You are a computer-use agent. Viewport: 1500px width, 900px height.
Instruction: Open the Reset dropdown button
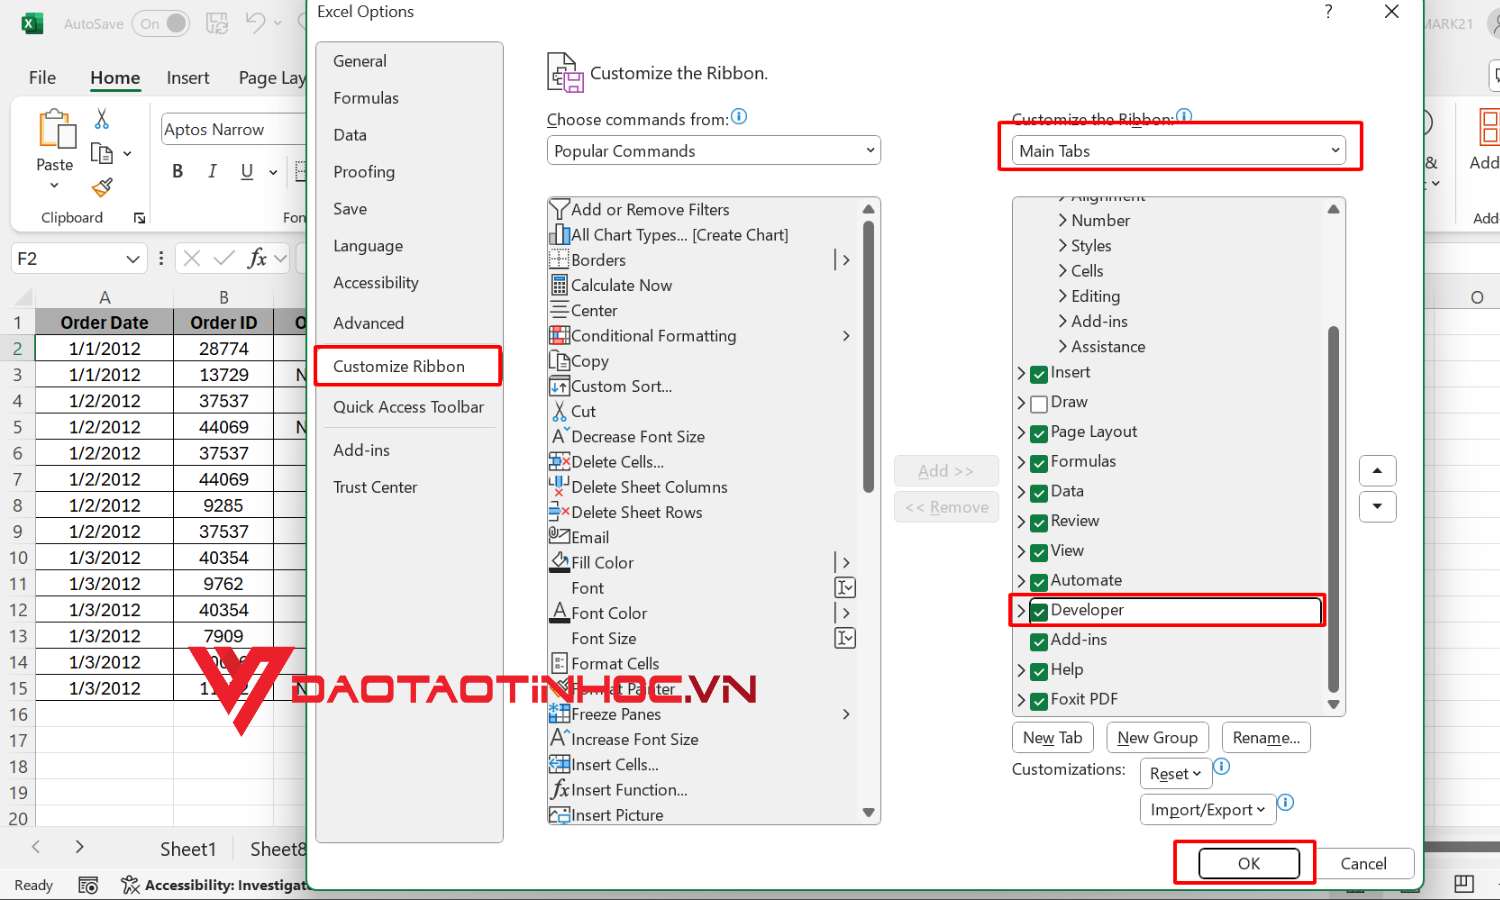(1175, 773)
